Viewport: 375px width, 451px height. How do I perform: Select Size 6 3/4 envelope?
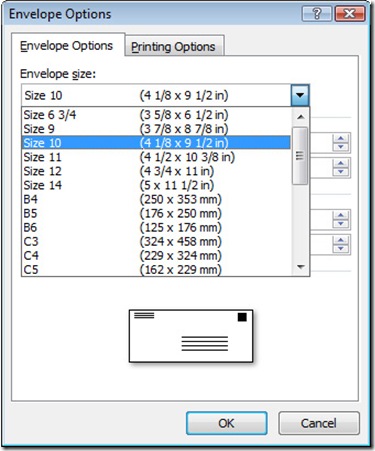pyautogui.click(x=156, y=115)
